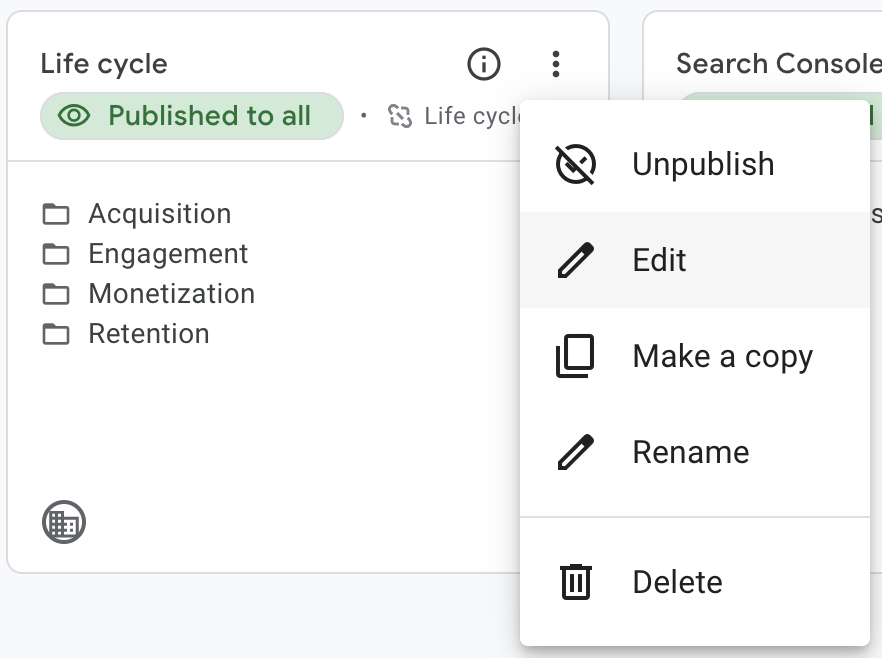Click the linked collection icon beside Life cycle
Viewport: 882px width, 658px height.
(x=400, y=116)
